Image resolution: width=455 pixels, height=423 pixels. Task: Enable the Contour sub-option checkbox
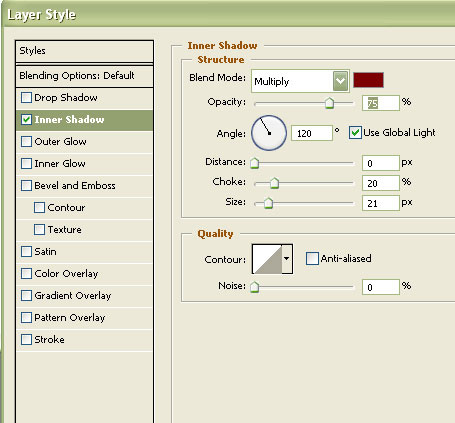pyautogui.click(x=39, y=208)
